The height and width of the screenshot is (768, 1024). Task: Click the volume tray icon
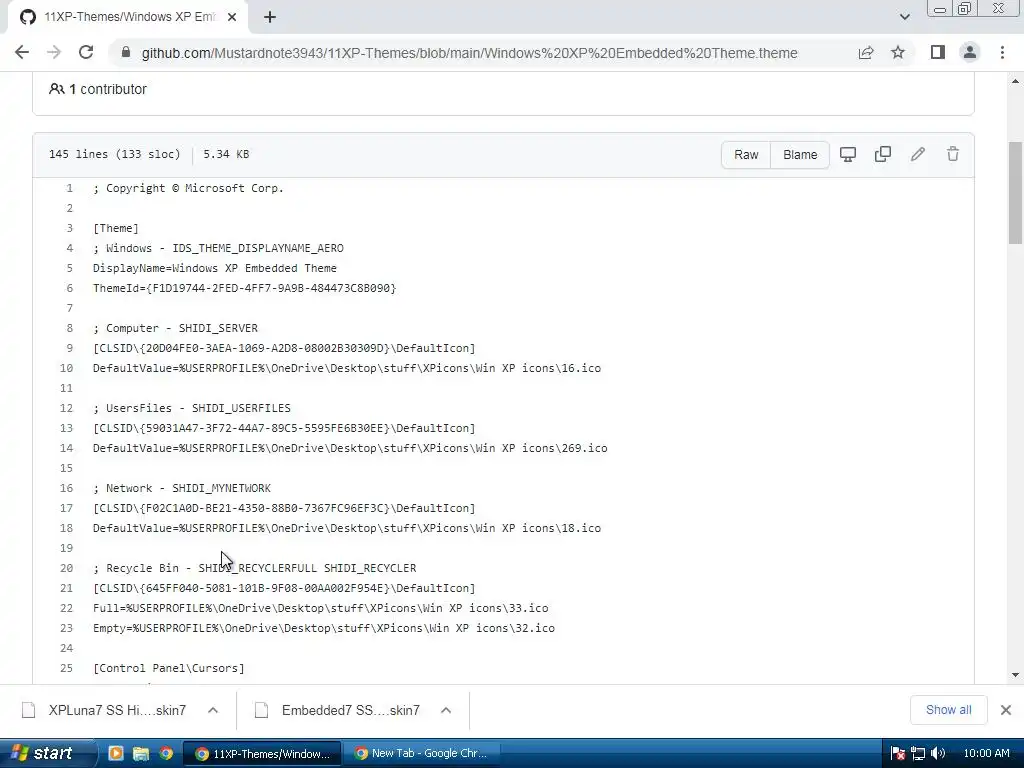938,754
